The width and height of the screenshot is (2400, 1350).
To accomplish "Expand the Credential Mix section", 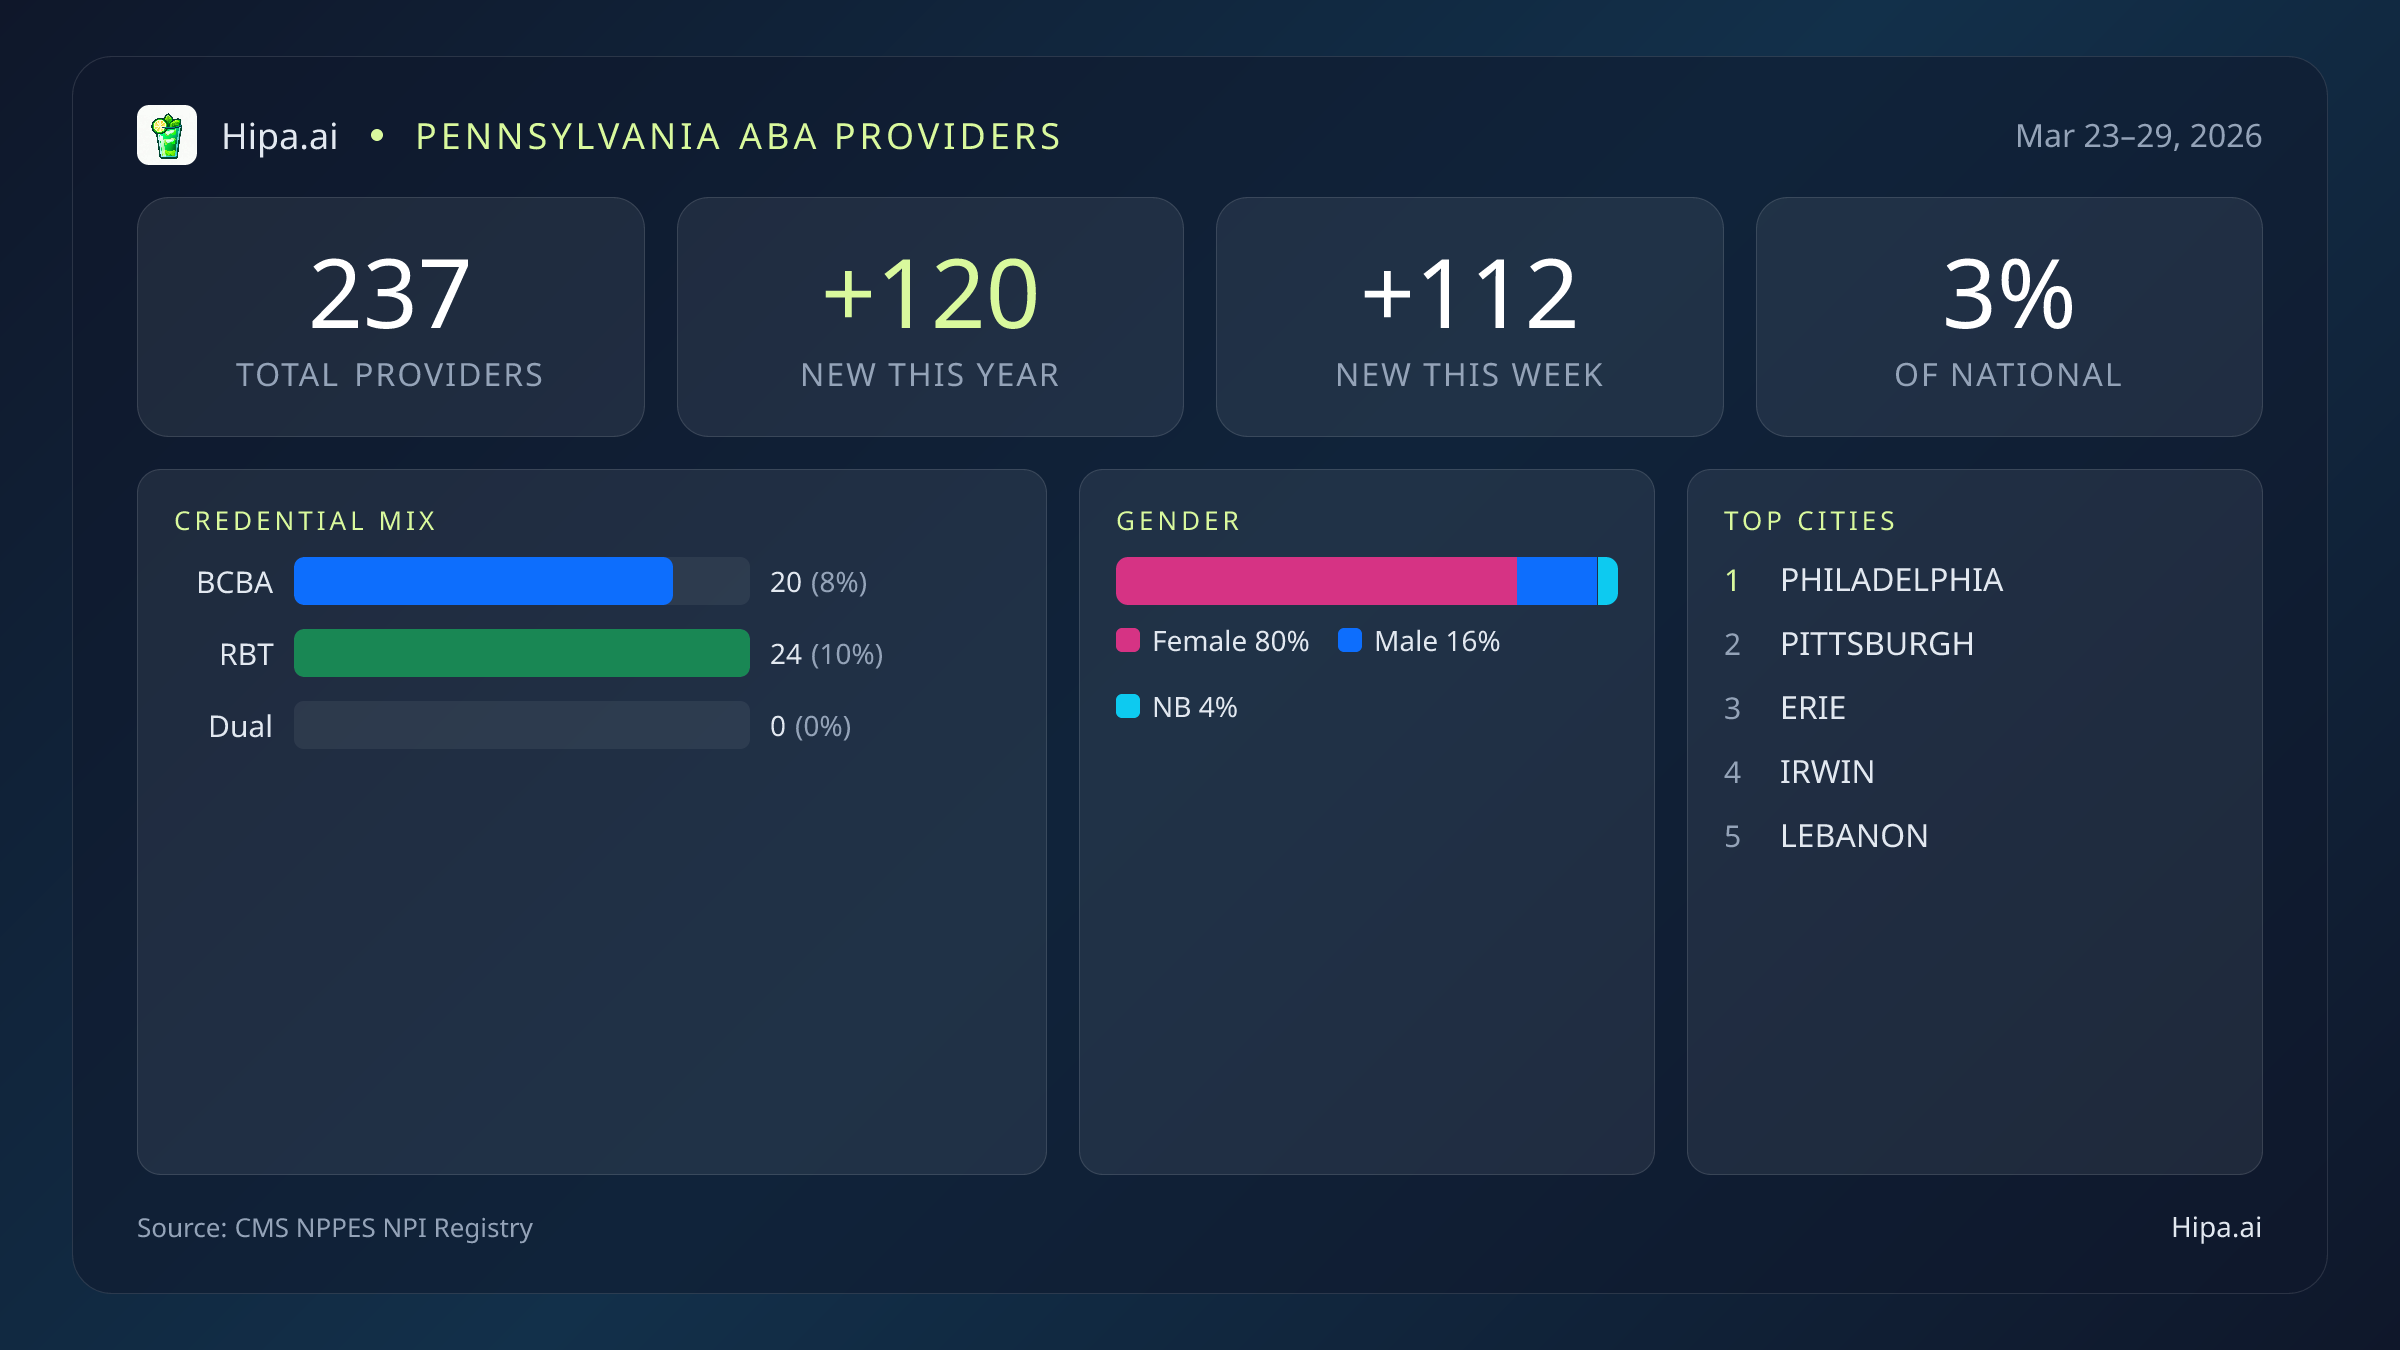I will point(306,520).
